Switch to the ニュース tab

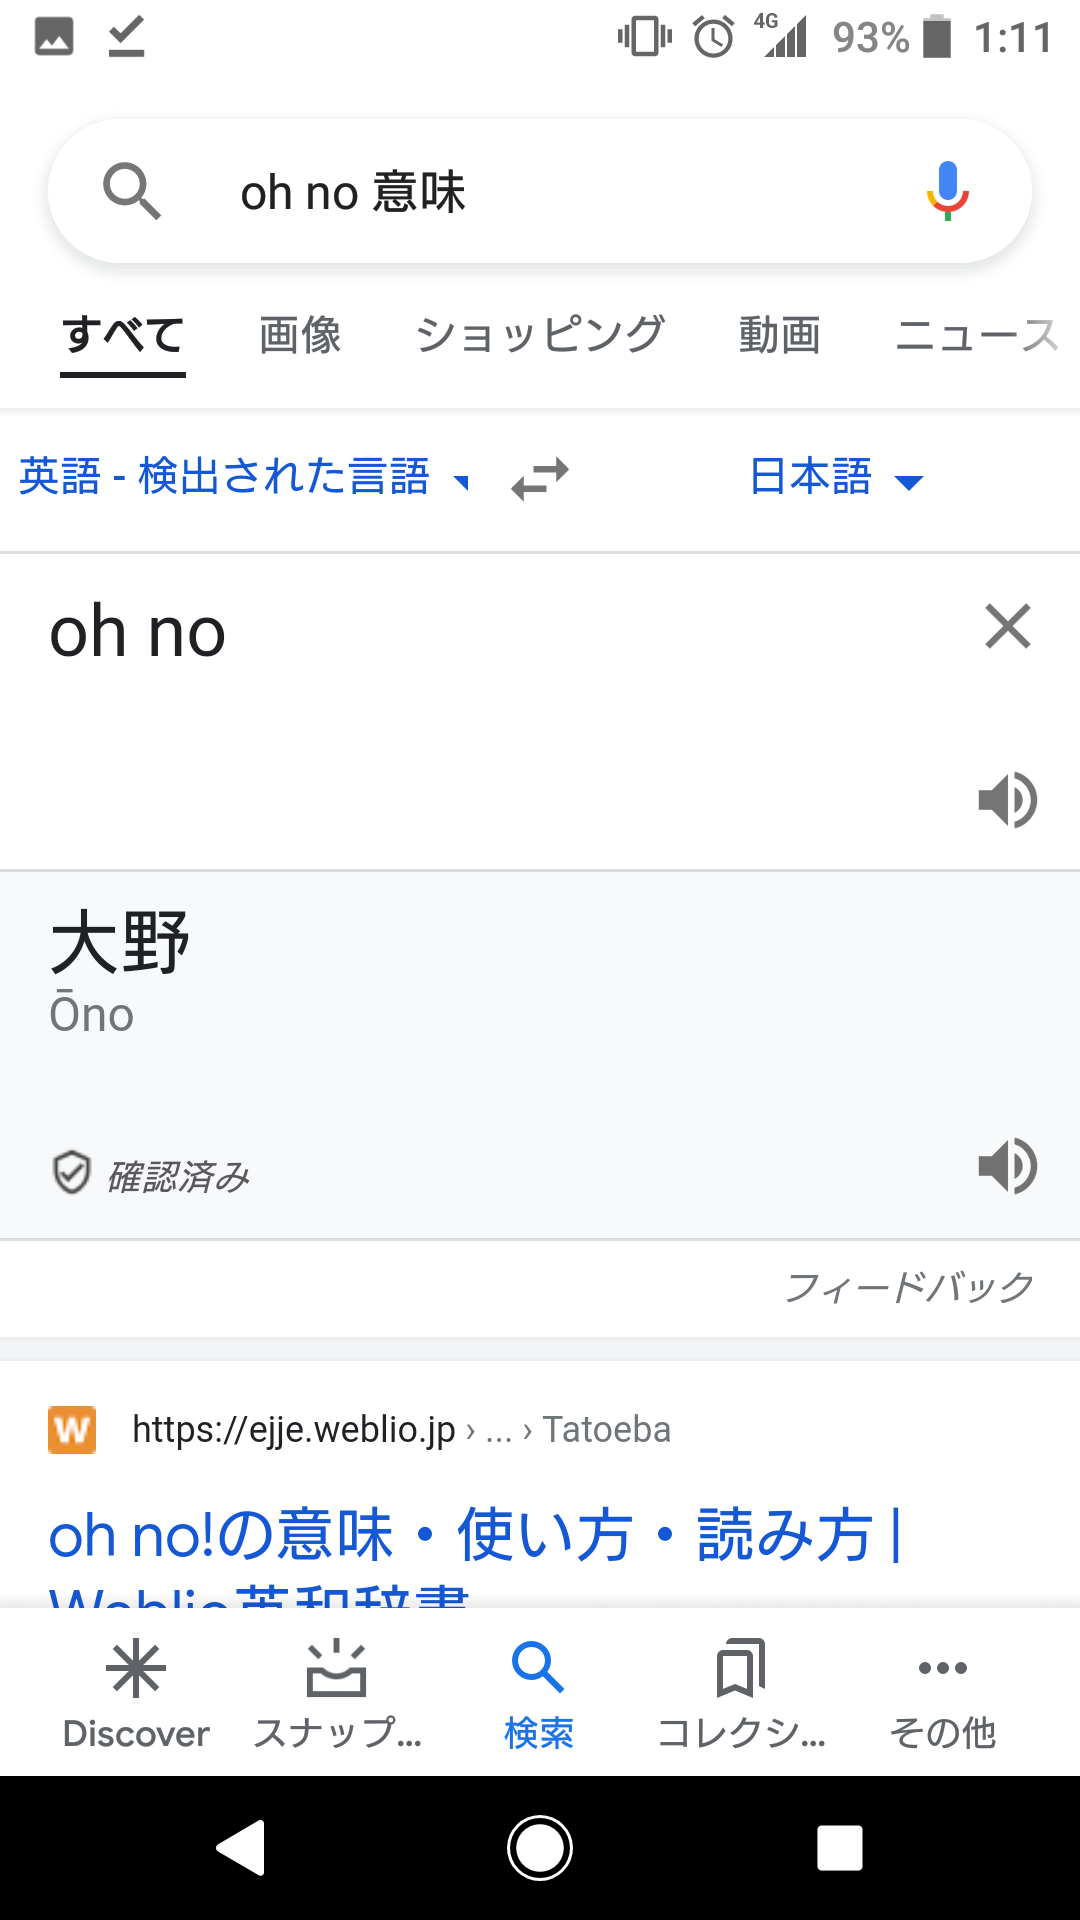coord(977,336)
